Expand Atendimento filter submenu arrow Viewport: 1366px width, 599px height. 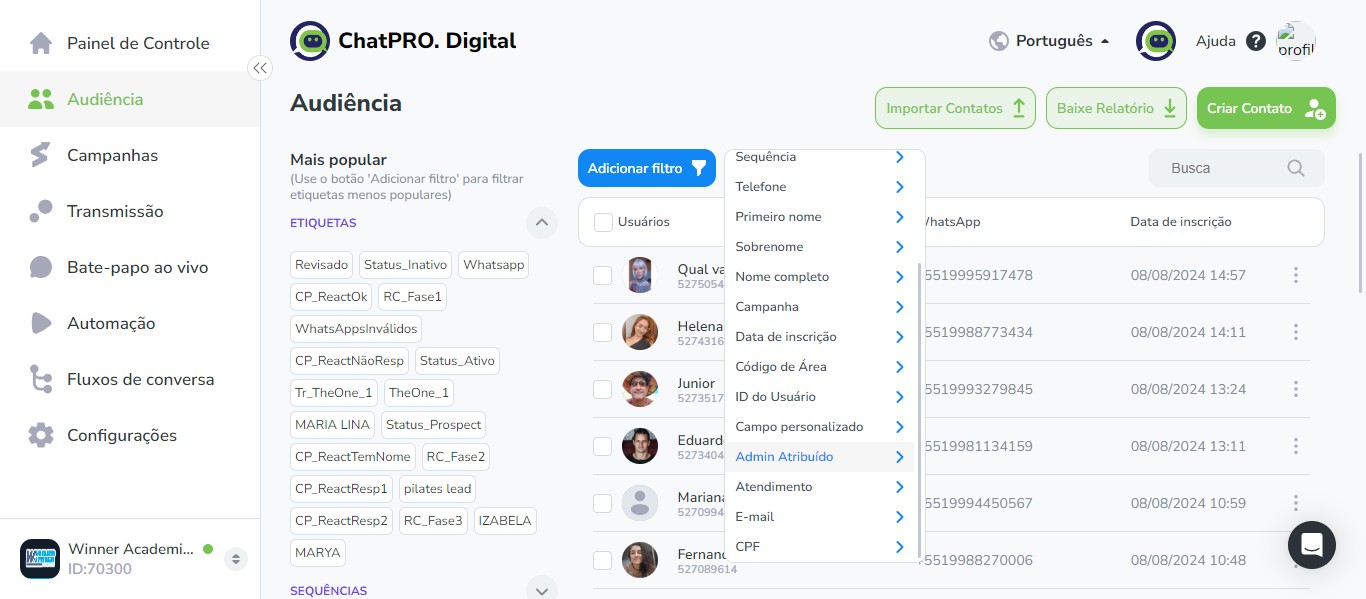[900, 487]
